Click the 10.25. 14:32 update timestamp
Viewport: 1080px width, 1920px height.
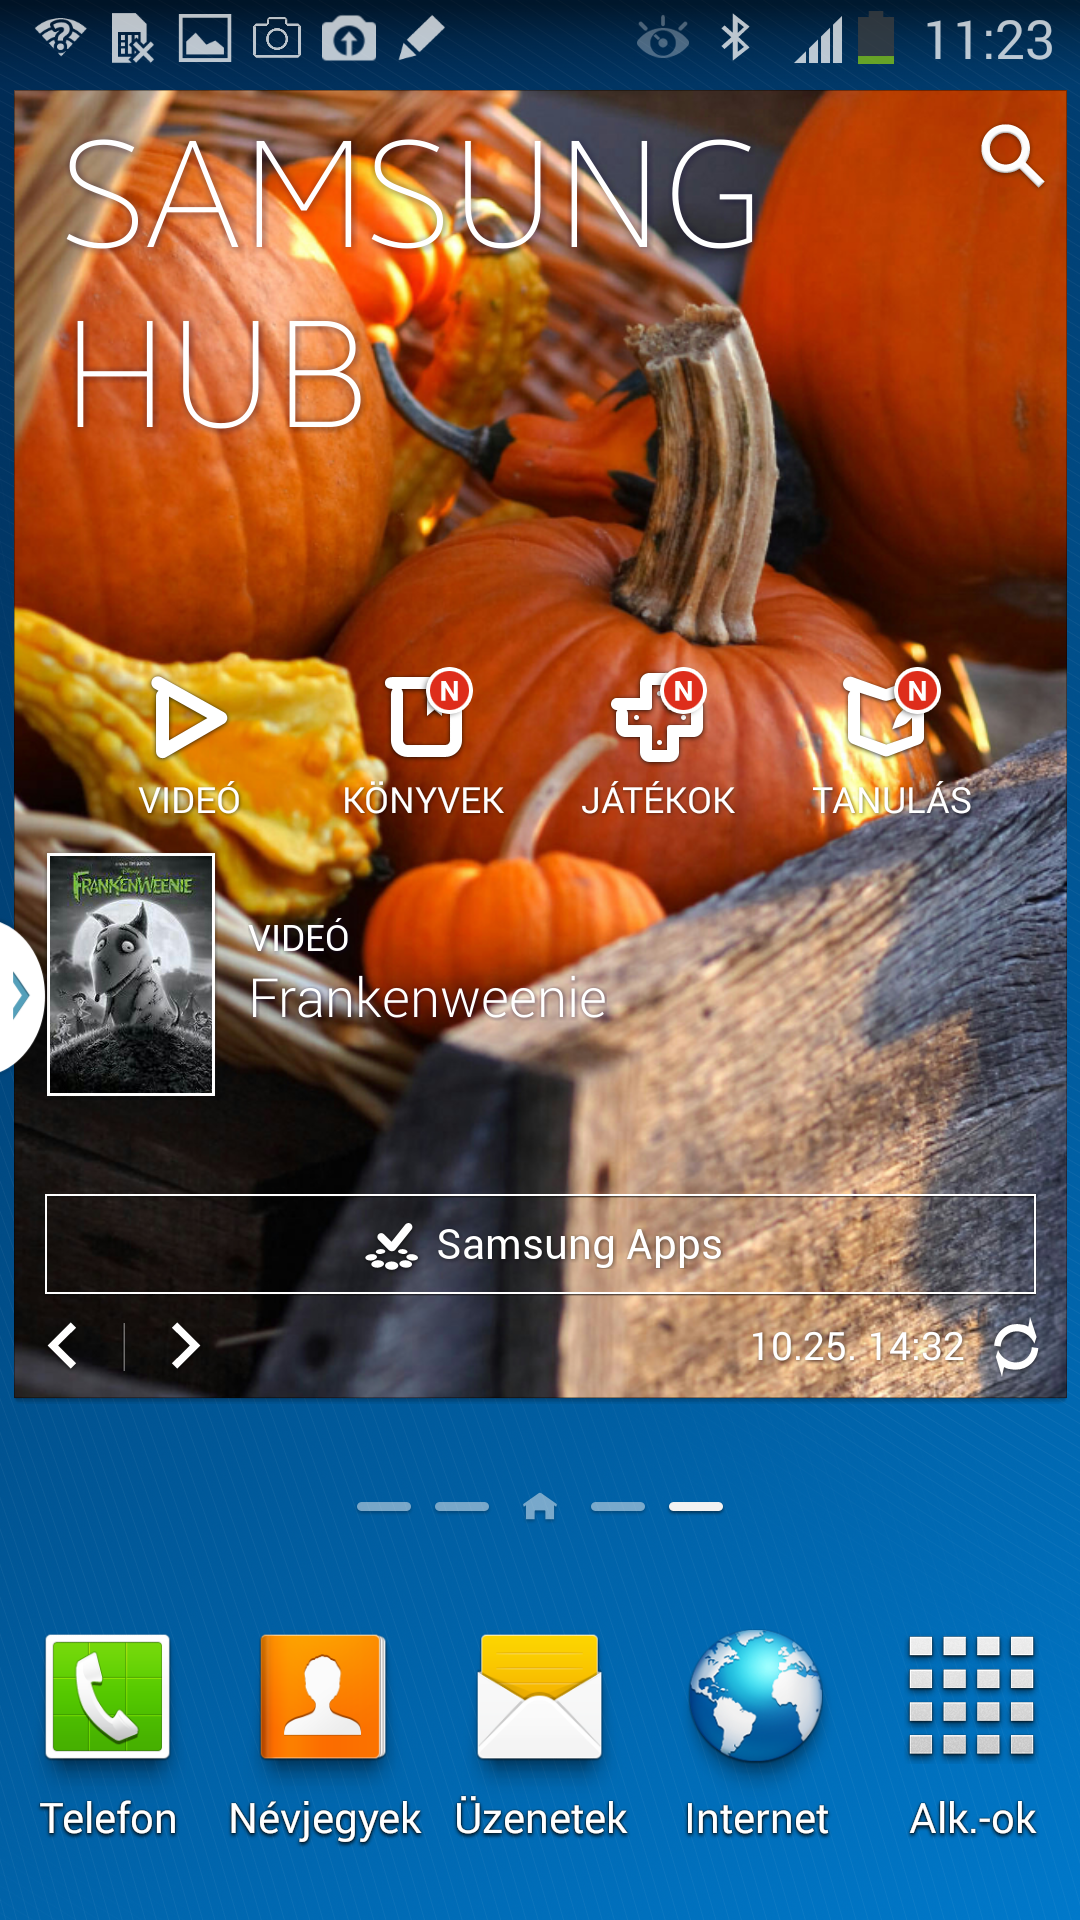[x=858, y=1347]
